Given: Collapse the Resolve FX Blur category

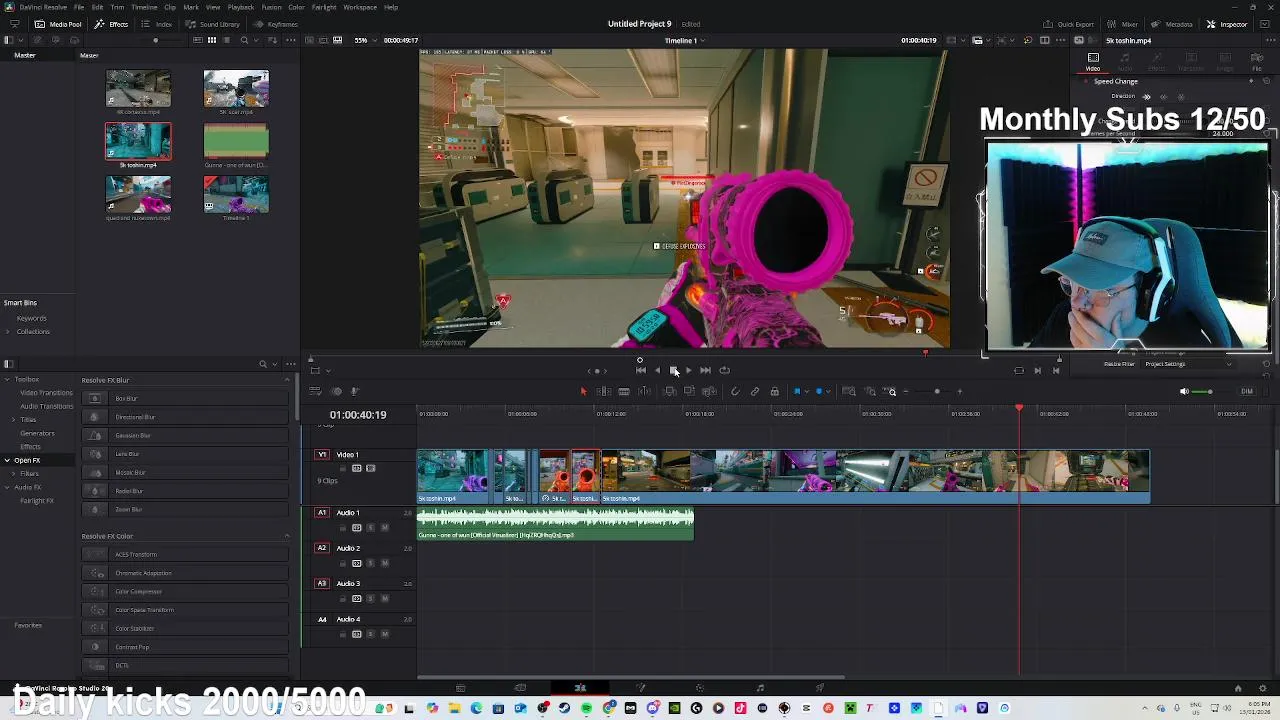Looking at the screenshot, I should (287, 380).
